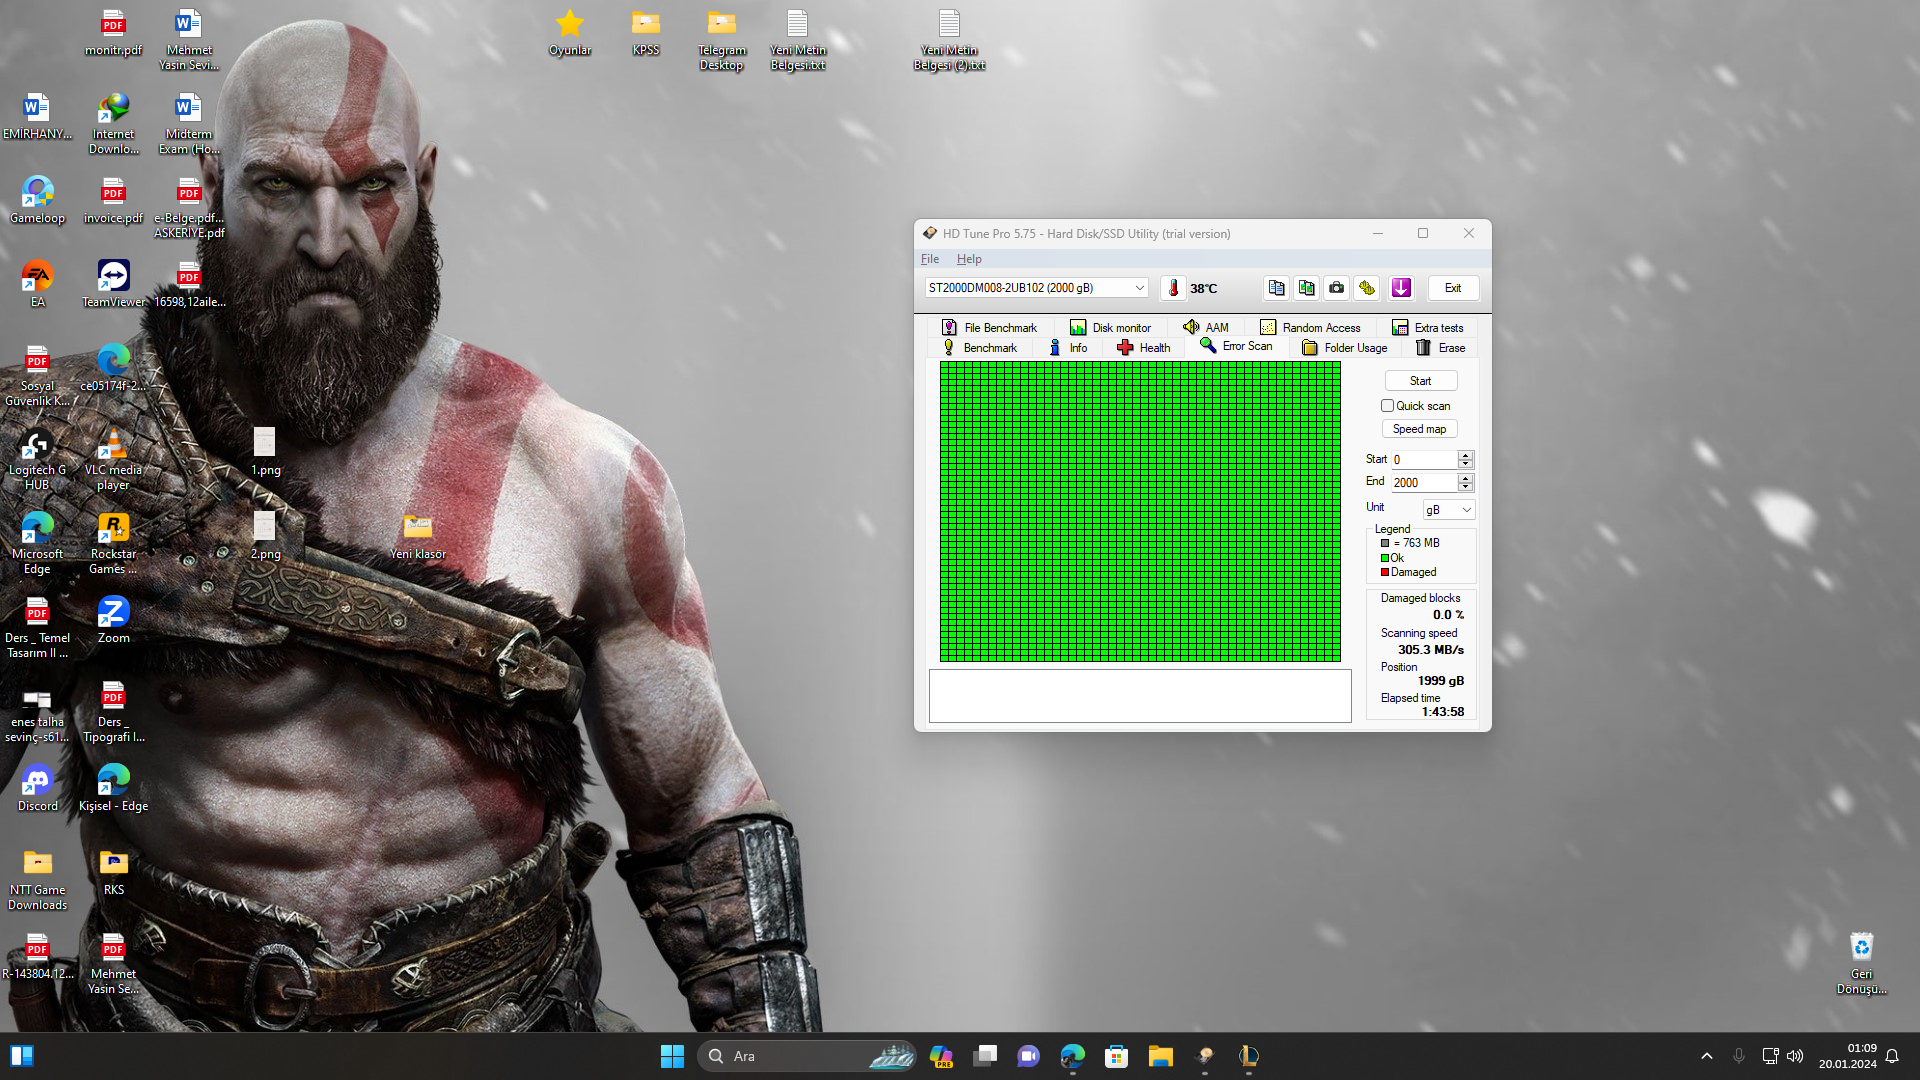Open the options wrench icon
The image size is (1920, 1080).
[1367, 288]
